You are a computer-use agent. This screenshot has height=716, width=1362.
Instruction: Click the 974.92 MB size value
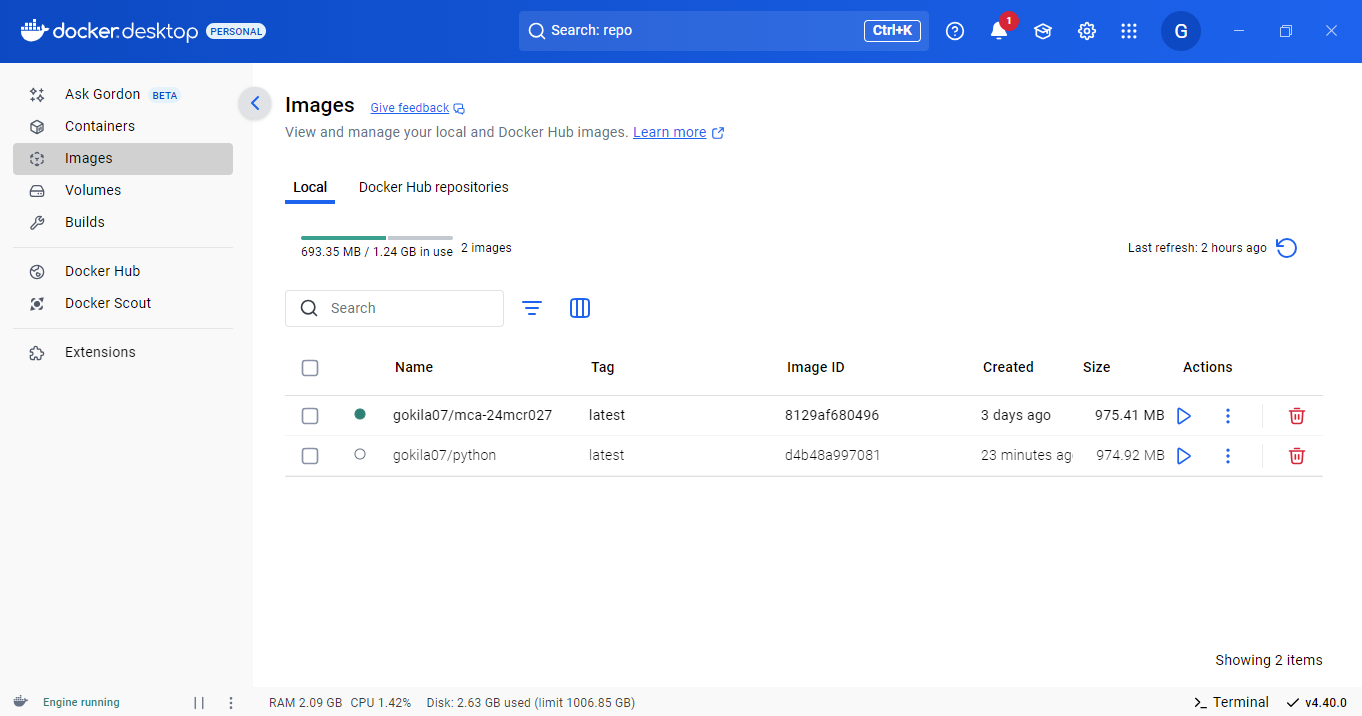click(1130, 455)
